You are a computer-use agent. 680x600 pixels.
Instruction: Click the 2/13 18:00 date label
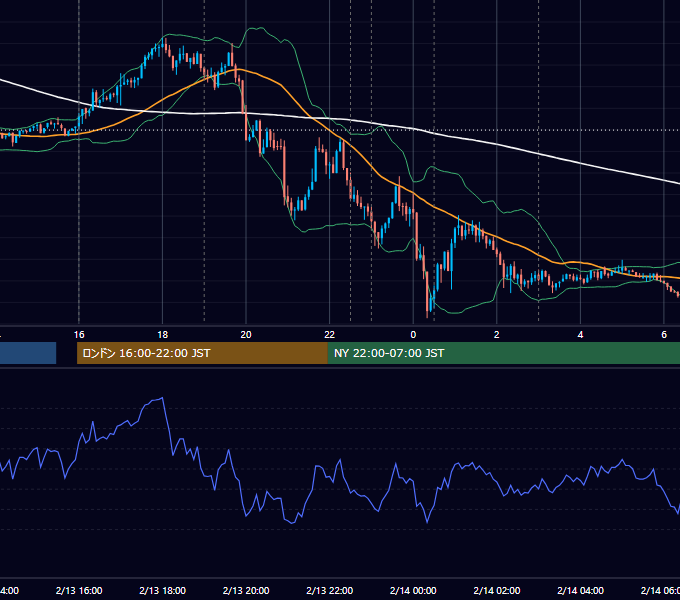pyautogui.click(x=163, y=590)
